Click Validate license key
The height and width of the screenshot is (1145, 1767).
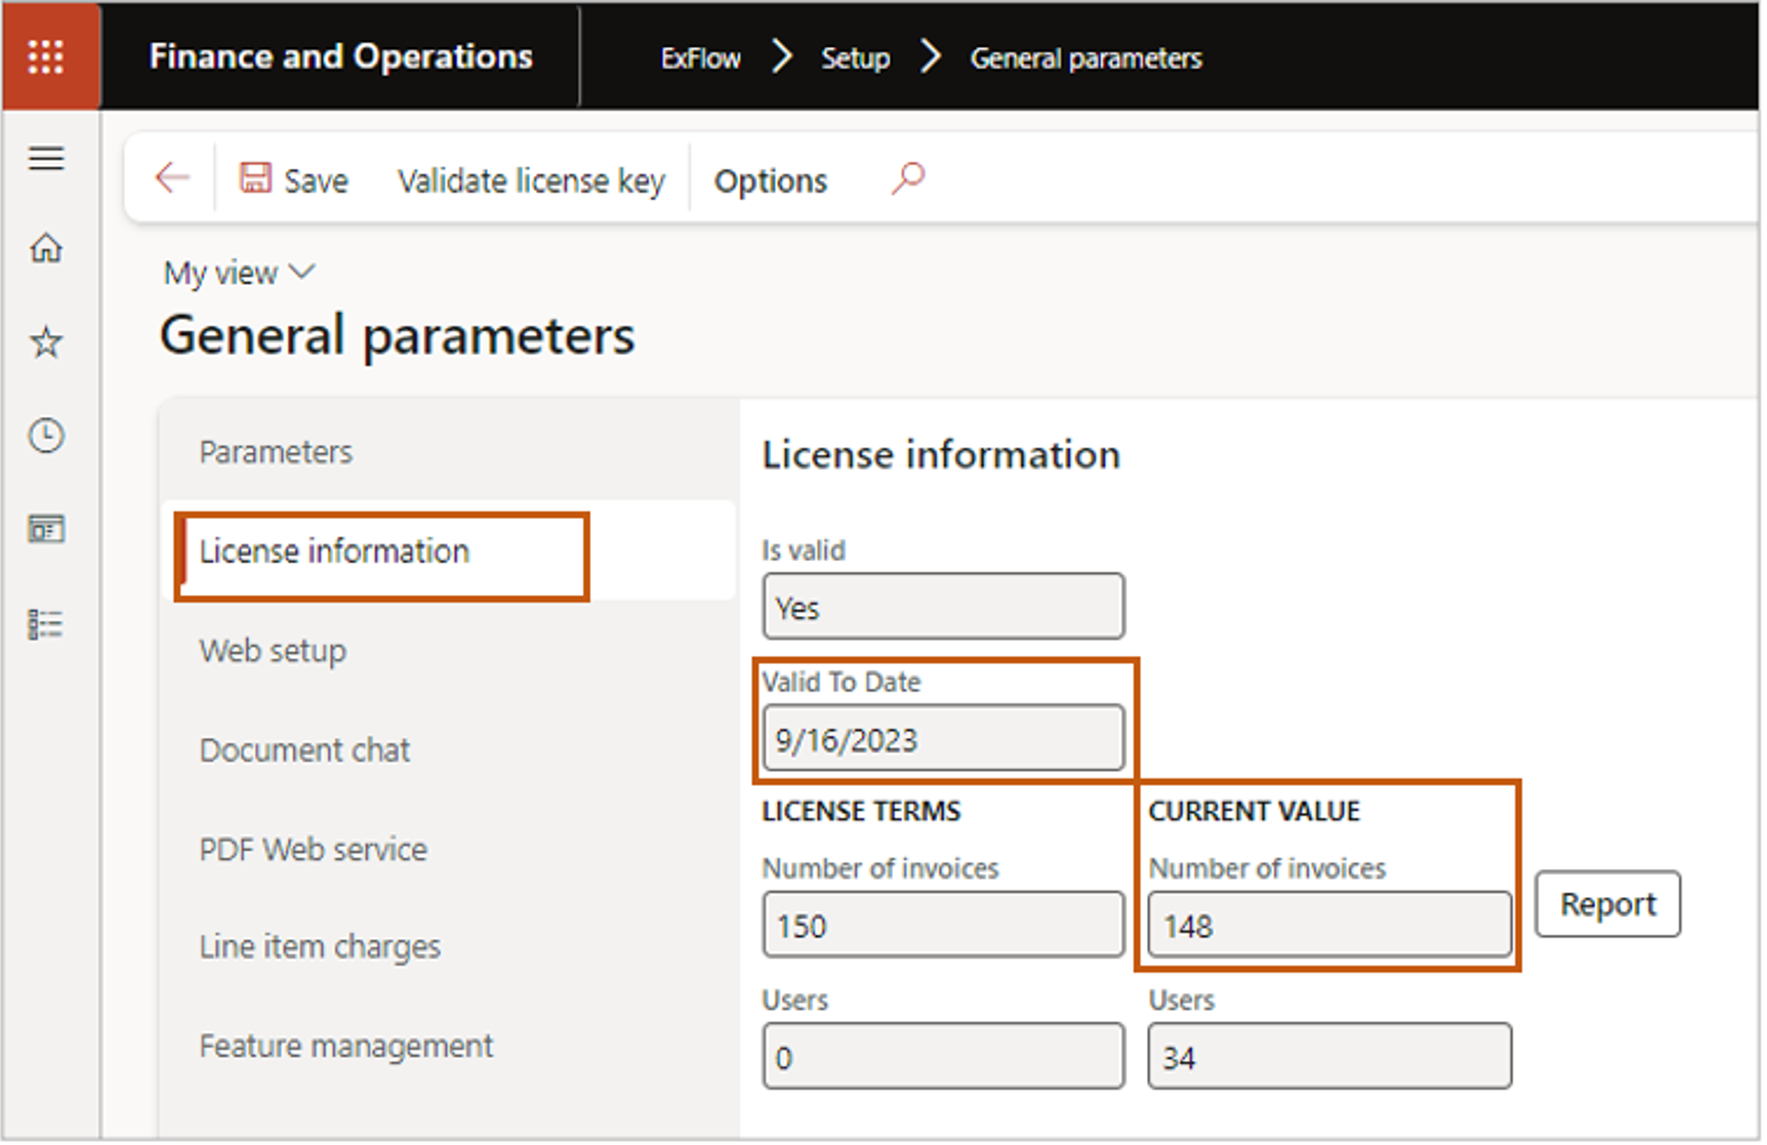click(531, 181)
